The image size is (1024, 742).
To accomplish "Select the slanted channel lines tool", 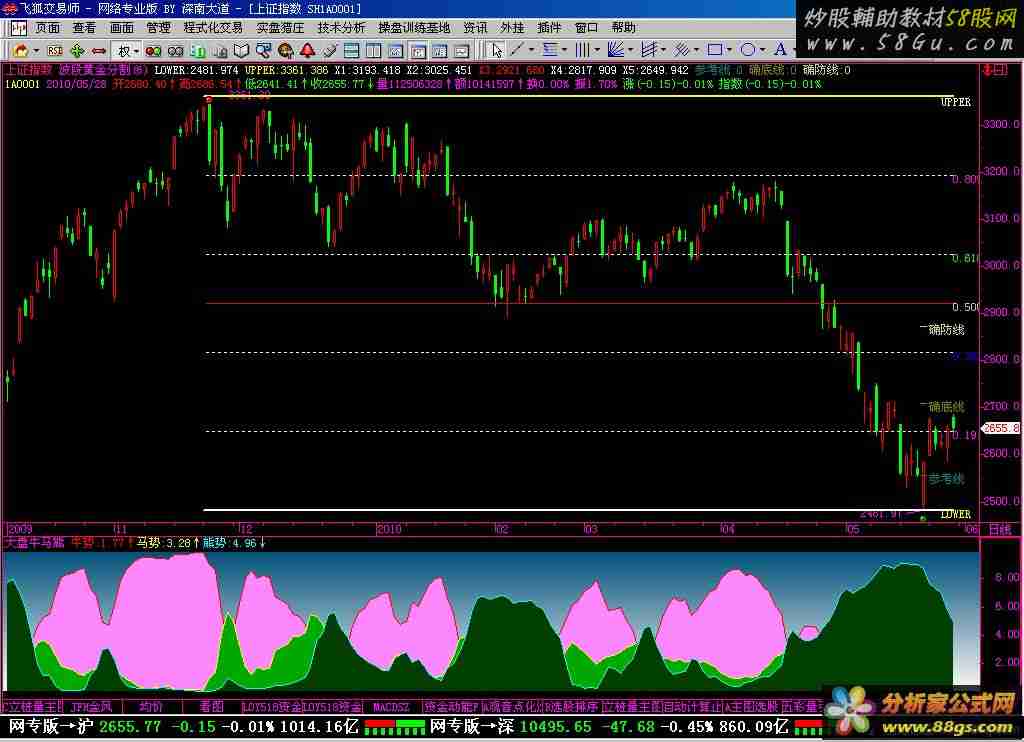I will coord(648,50).
